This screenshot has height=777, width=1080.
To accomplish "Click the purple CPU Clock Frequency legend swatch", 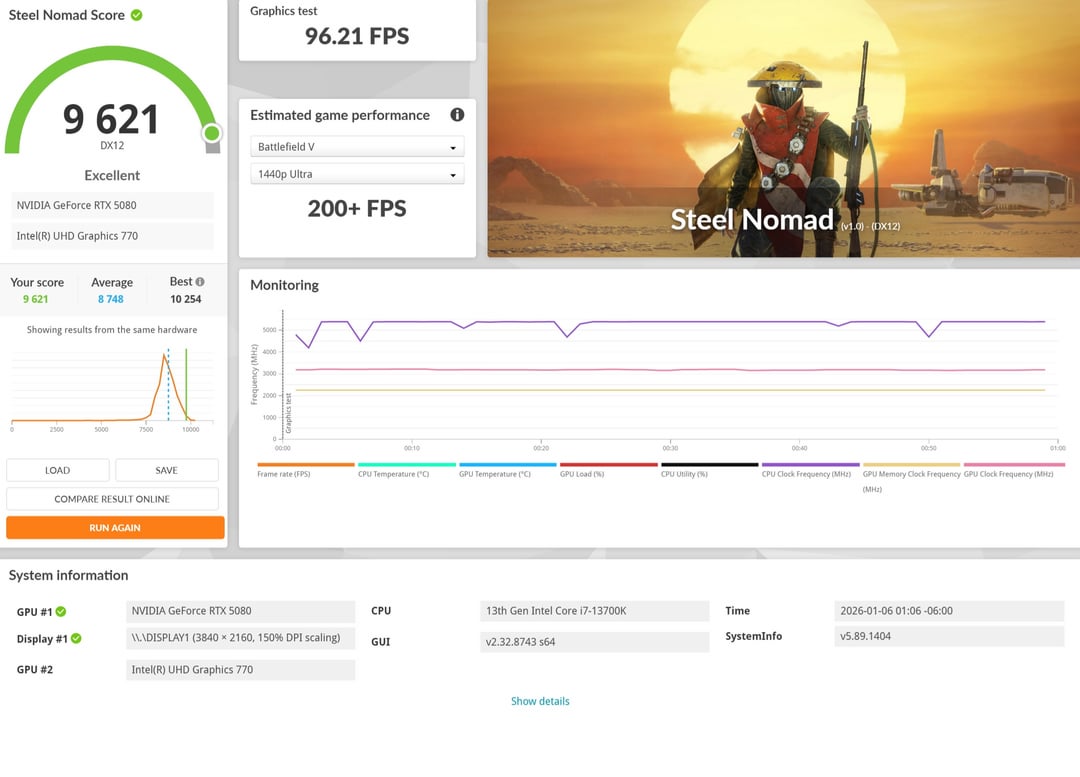I will [x=810, y=465].
